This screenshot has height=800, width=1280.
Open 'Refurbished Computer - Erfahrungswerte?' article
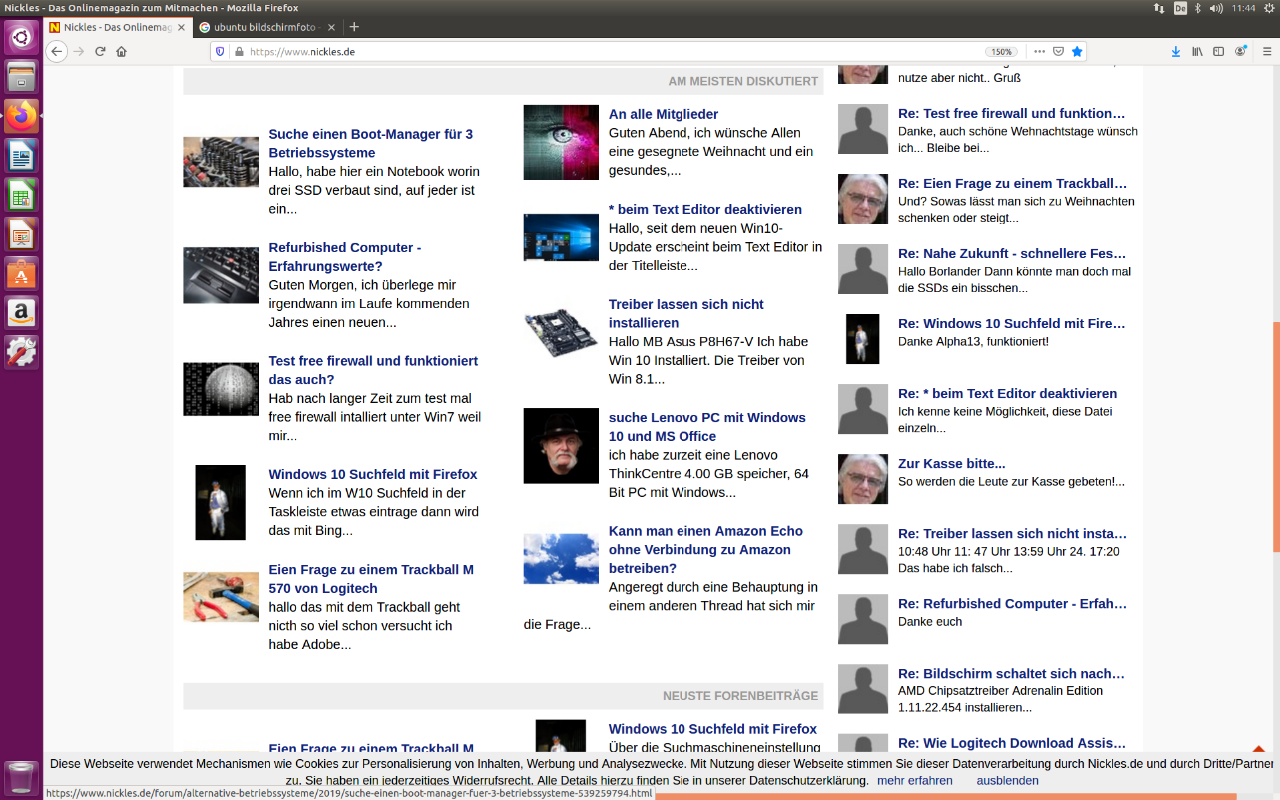pyautogui.click(x=345, y=257)
